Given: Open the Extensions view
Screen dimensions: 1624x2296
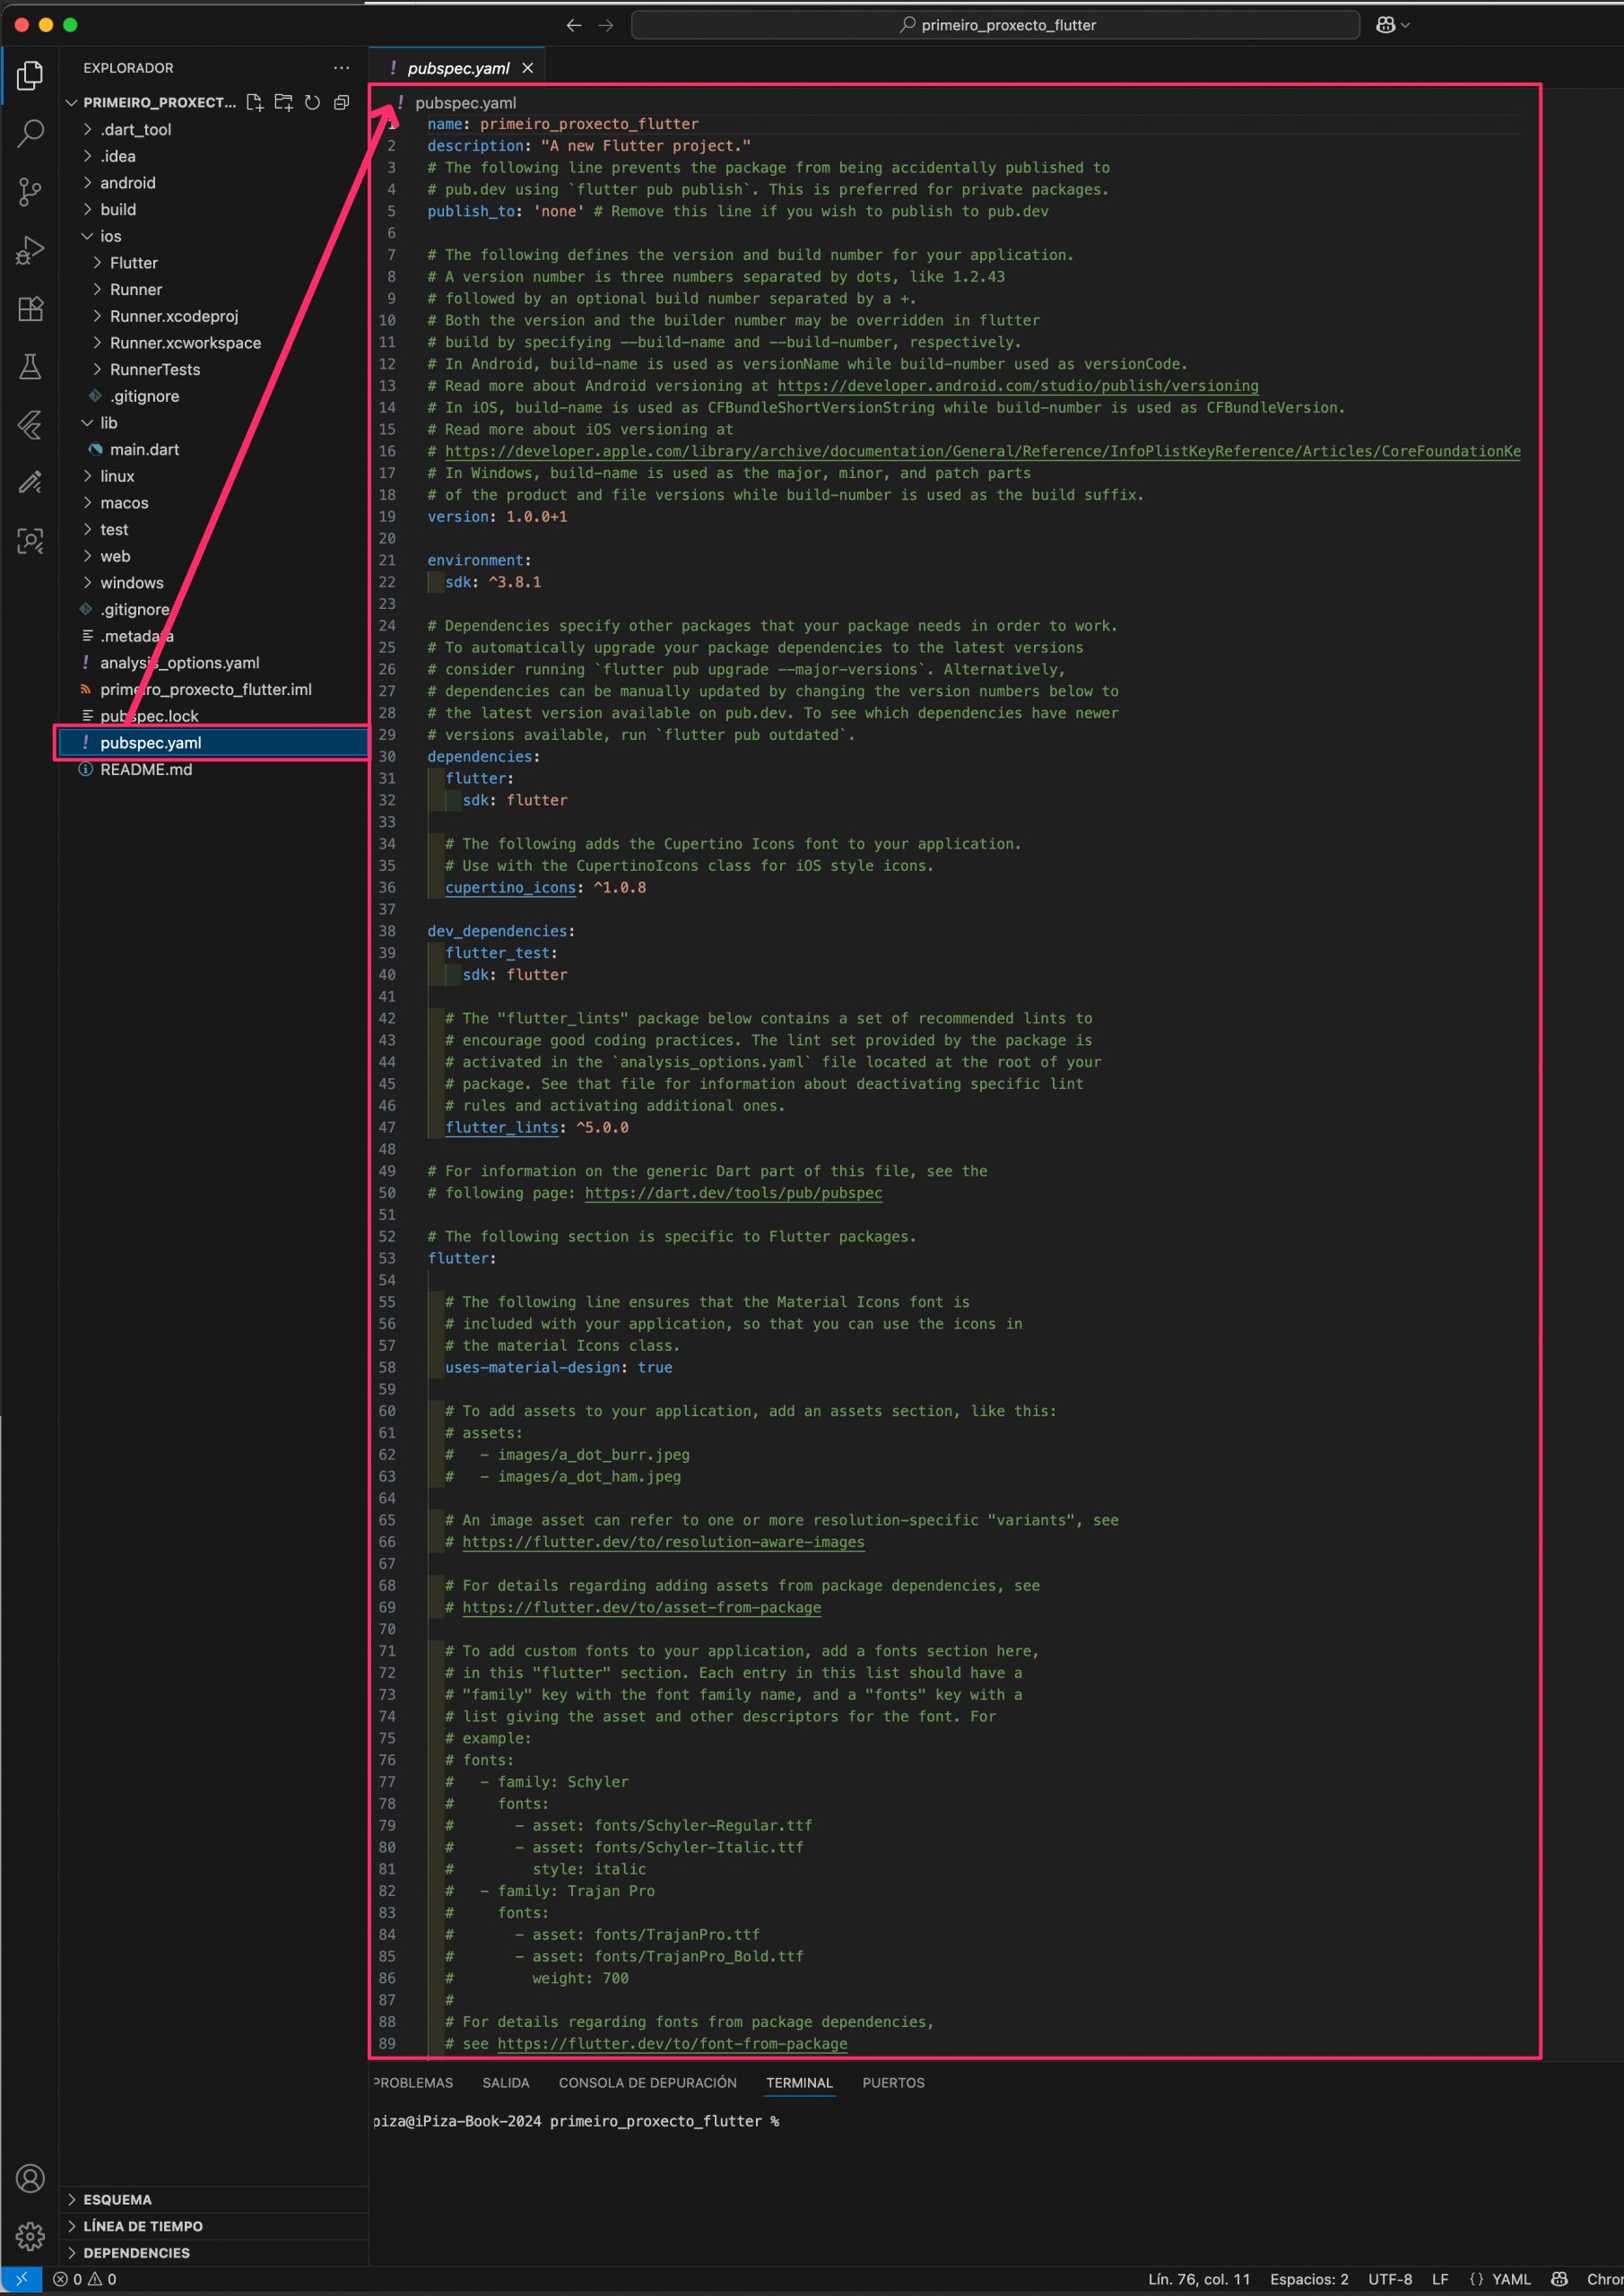Looking at the screenshot, I should coord(30,308).
